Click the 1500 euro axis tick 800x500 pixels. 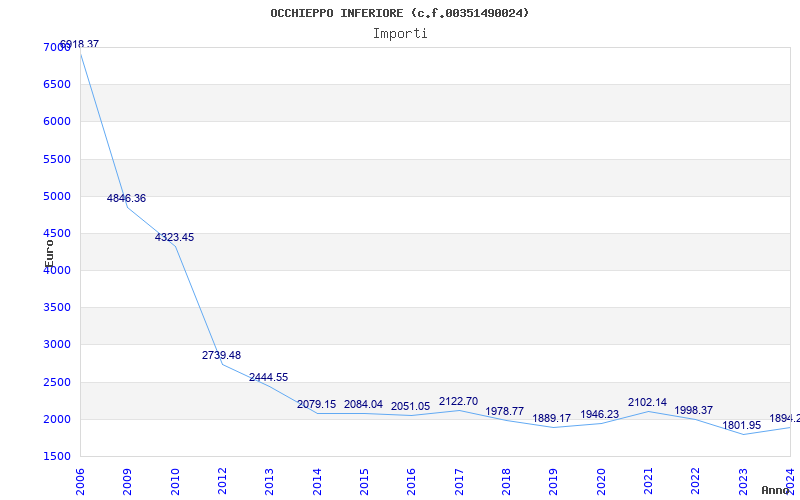(x=57, y=456)
